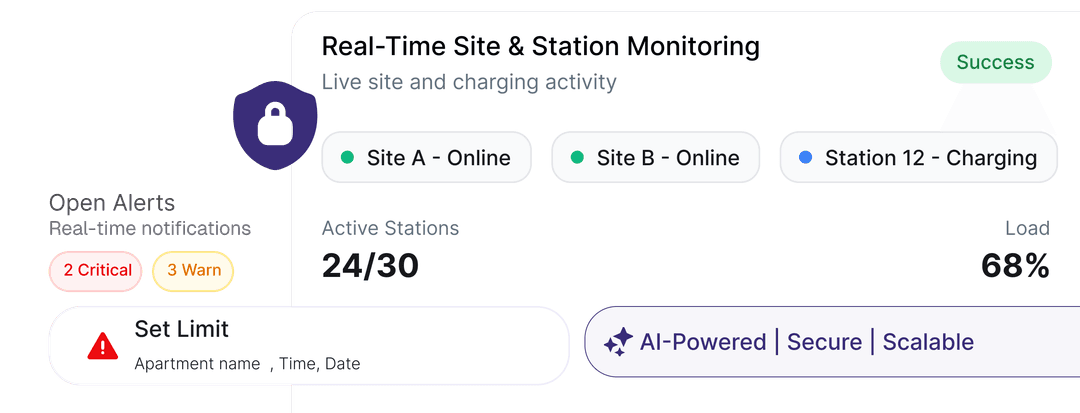The image size is (1080, 413).
Task: Filter by the 2 Critical badge
Action: point(96,271)
